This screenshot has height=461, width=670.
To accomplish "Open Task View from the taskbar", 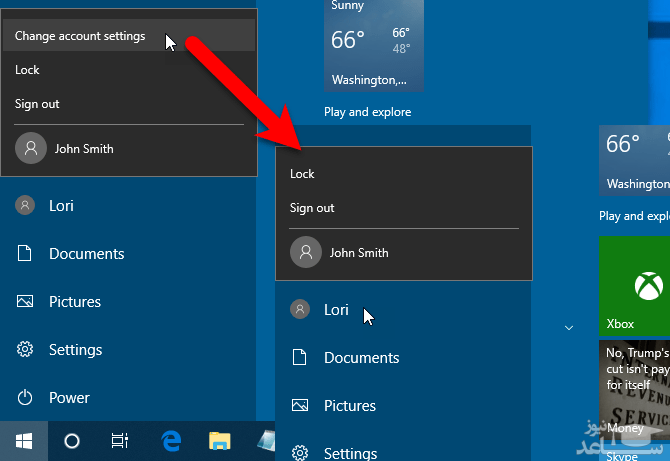I will [x=120, y=440].
